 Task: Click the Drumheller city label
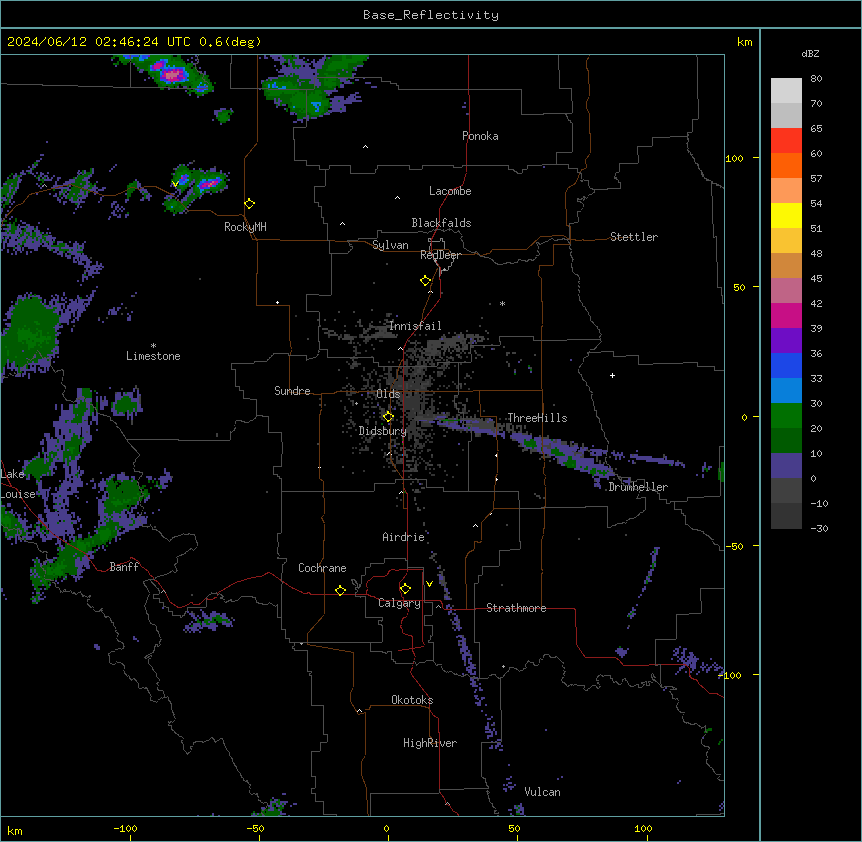click(x=638, y=487)
